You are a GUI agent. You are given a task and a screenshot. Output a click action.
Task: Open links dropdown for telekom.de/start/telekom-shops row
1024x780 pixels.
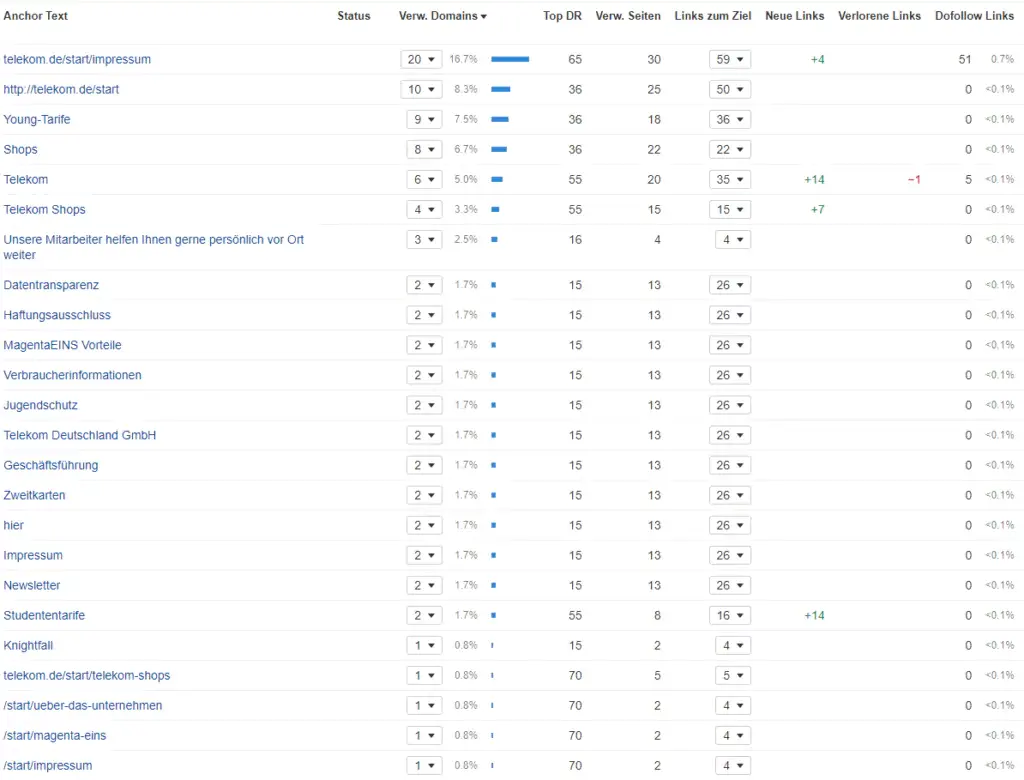[x=729, y=676]
